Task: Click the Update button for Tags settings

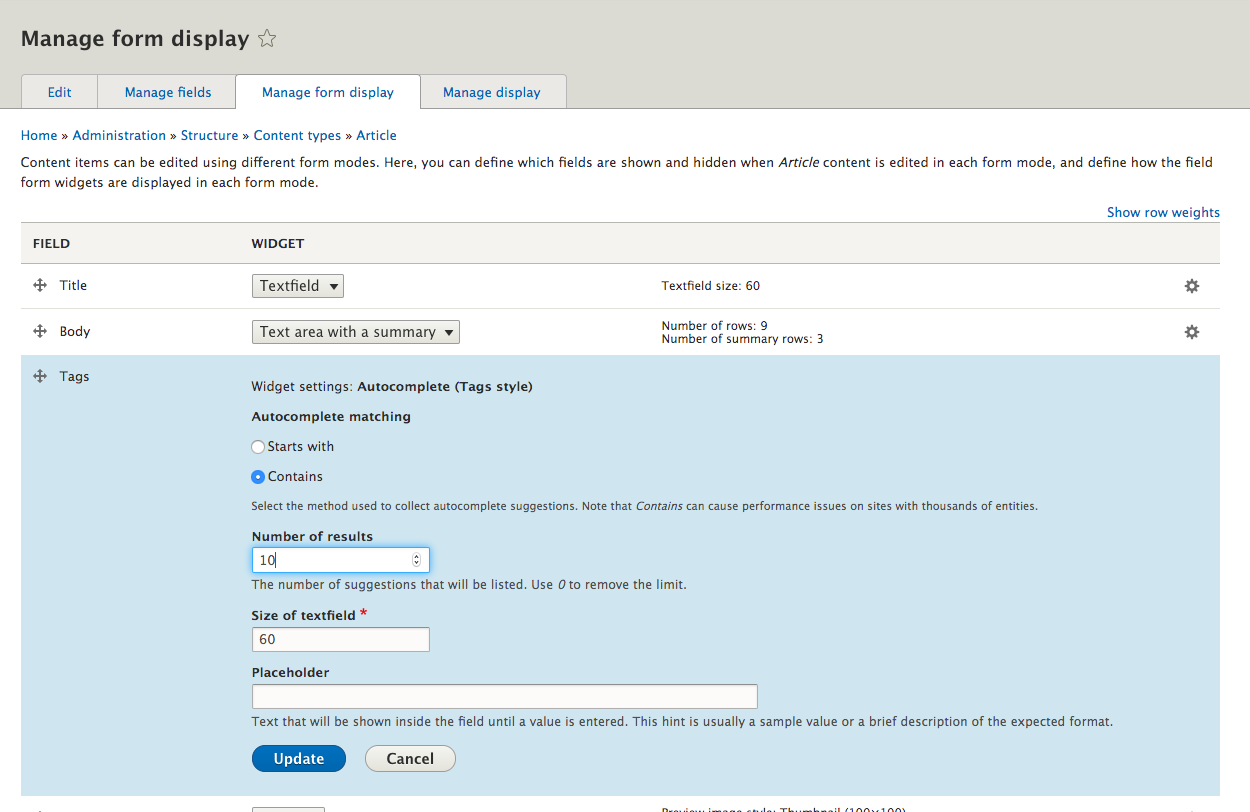Action: tap(298, 758)
